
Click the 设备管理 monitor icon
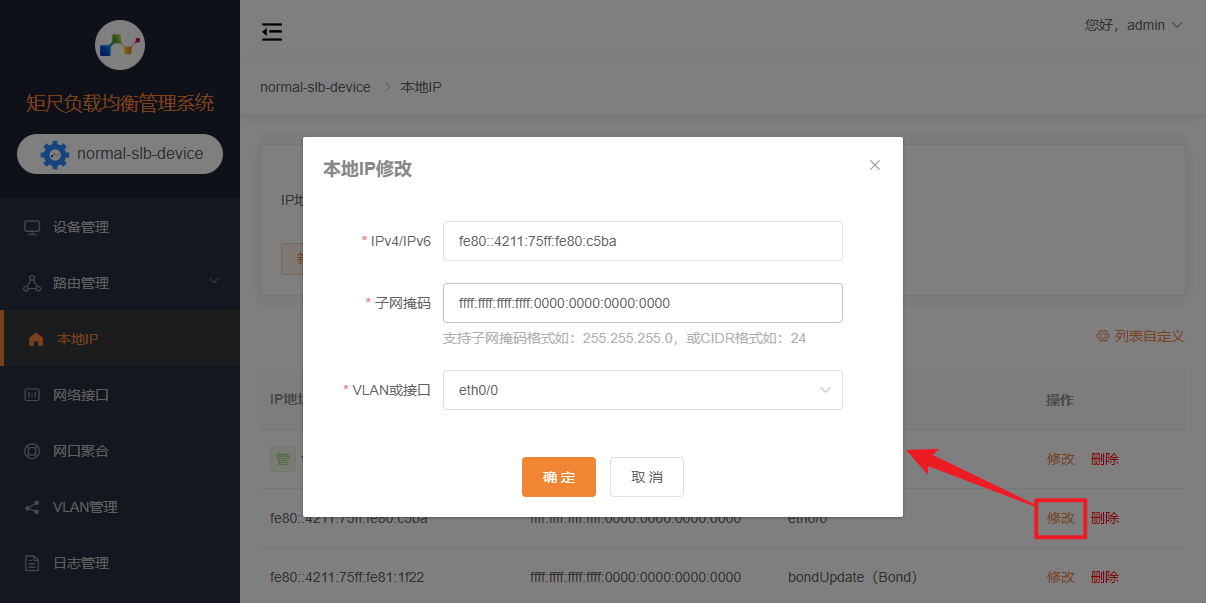32,227
